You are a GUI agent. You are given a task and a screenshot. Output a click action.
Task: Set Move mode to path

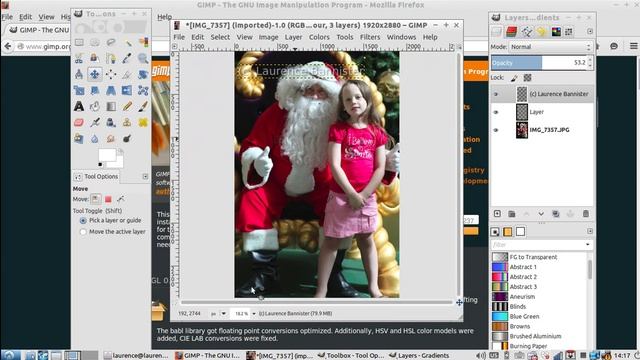pyautogui.click(x=121, y=199)
